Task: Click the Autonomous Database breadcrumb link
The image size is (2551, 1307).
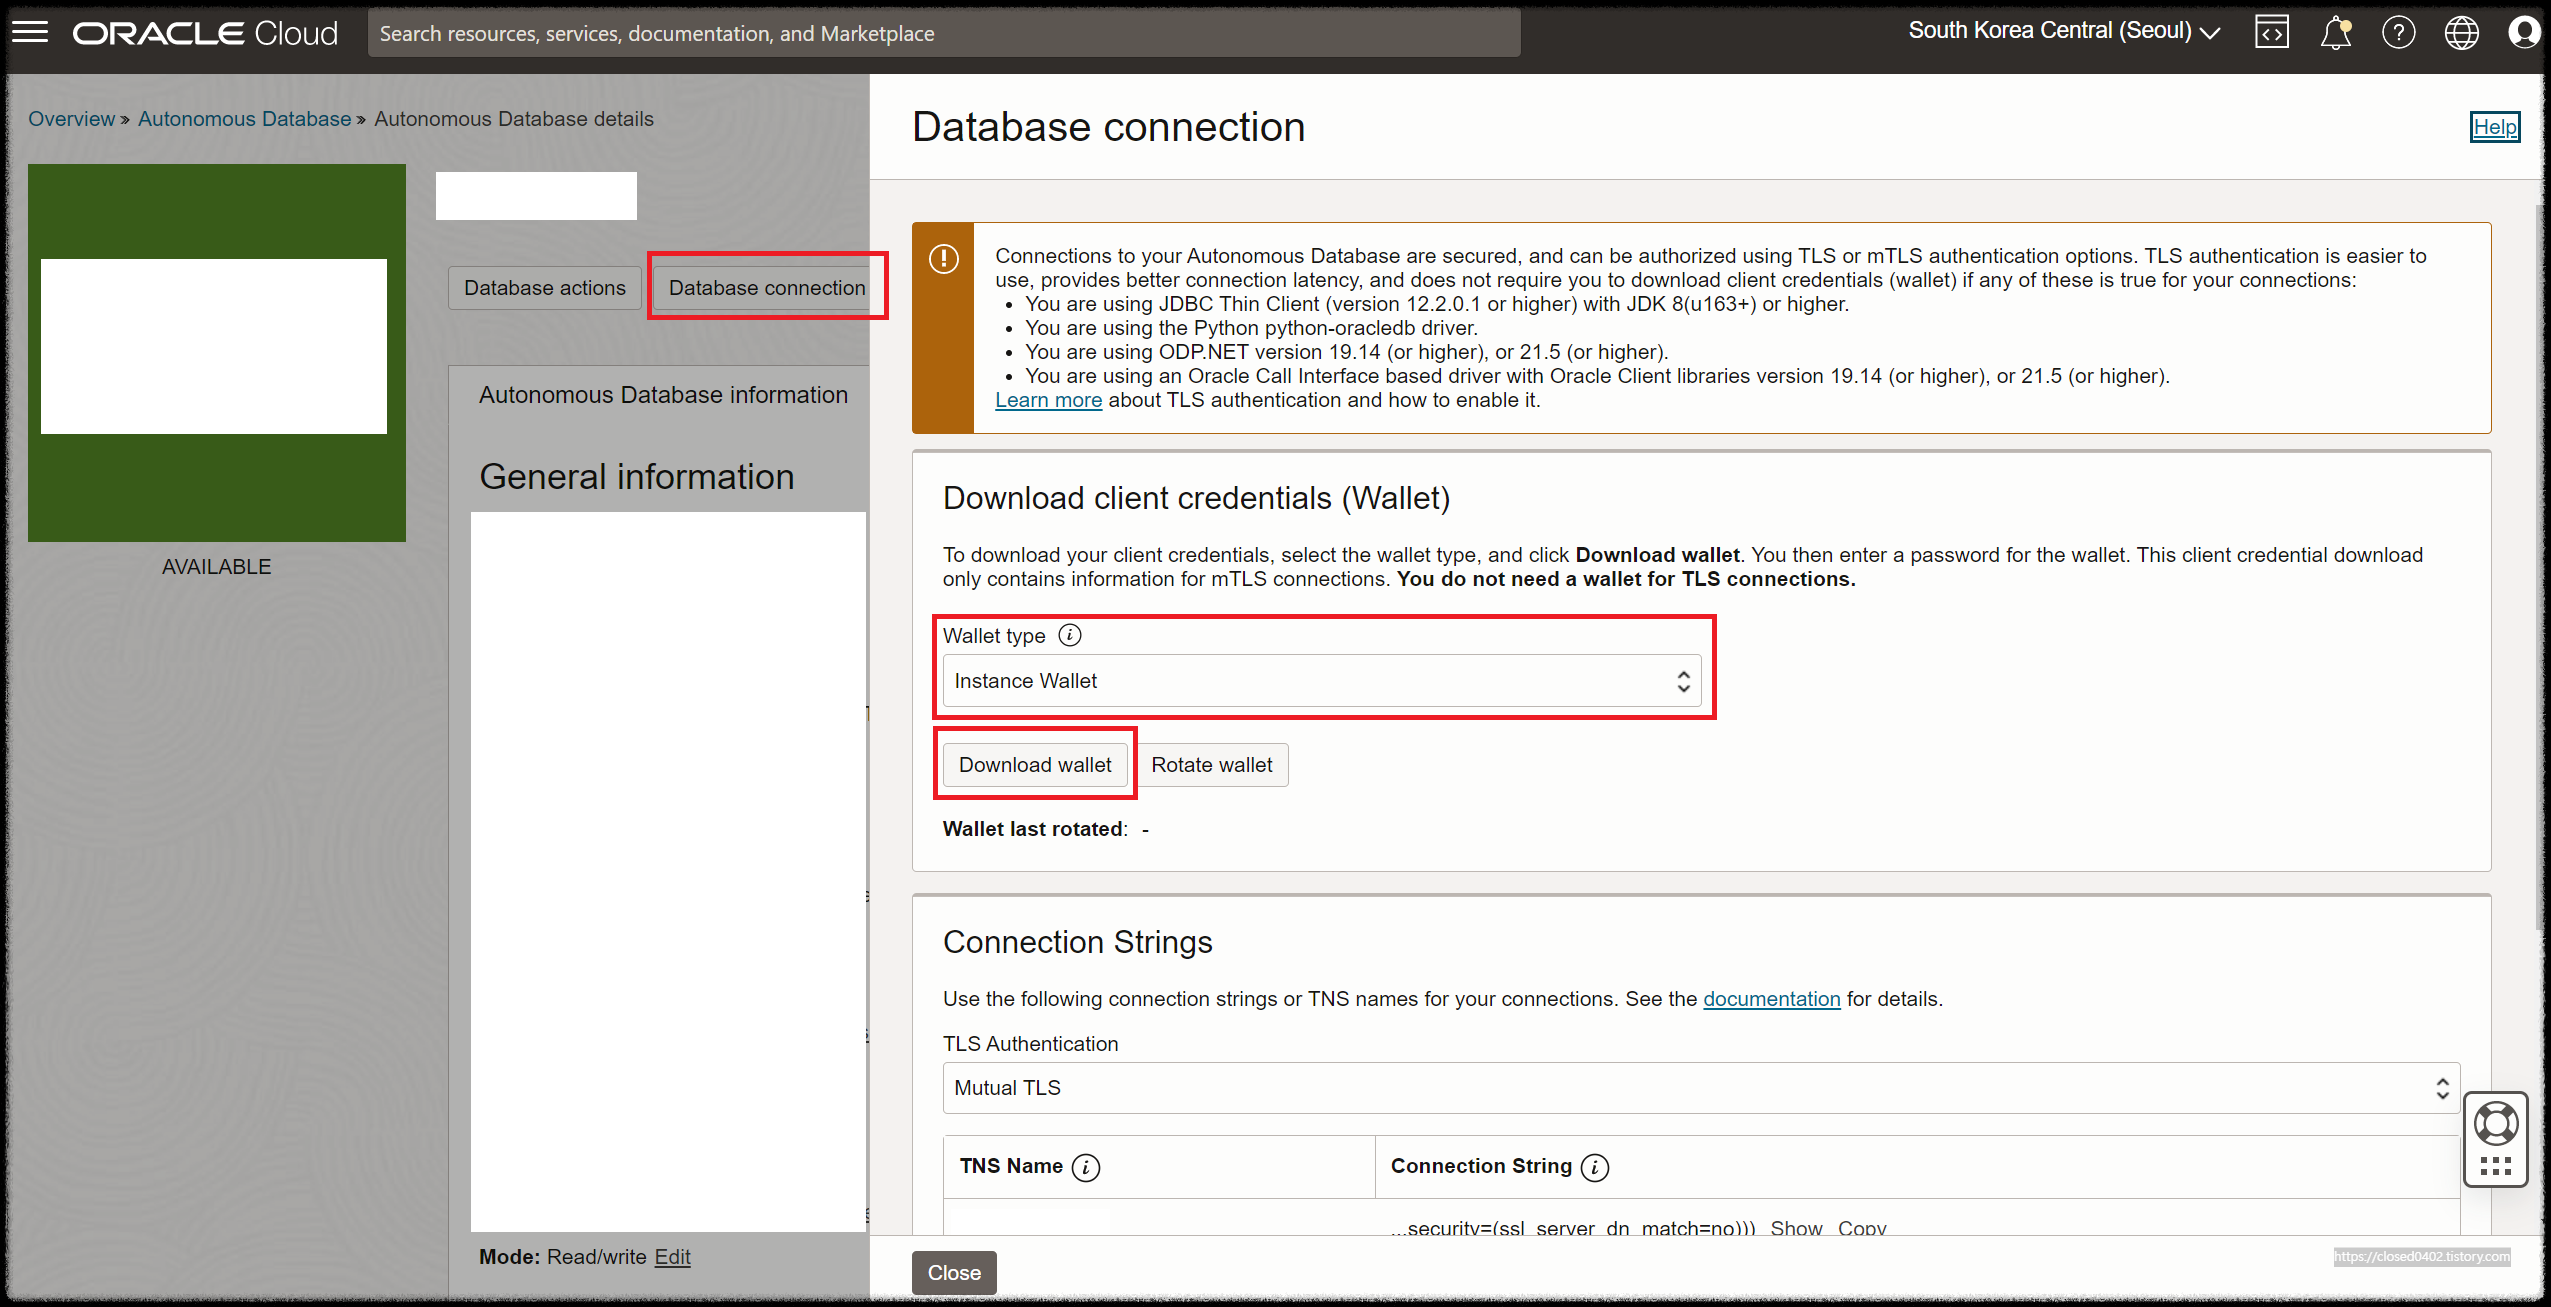Action: [x=244, y=119]
